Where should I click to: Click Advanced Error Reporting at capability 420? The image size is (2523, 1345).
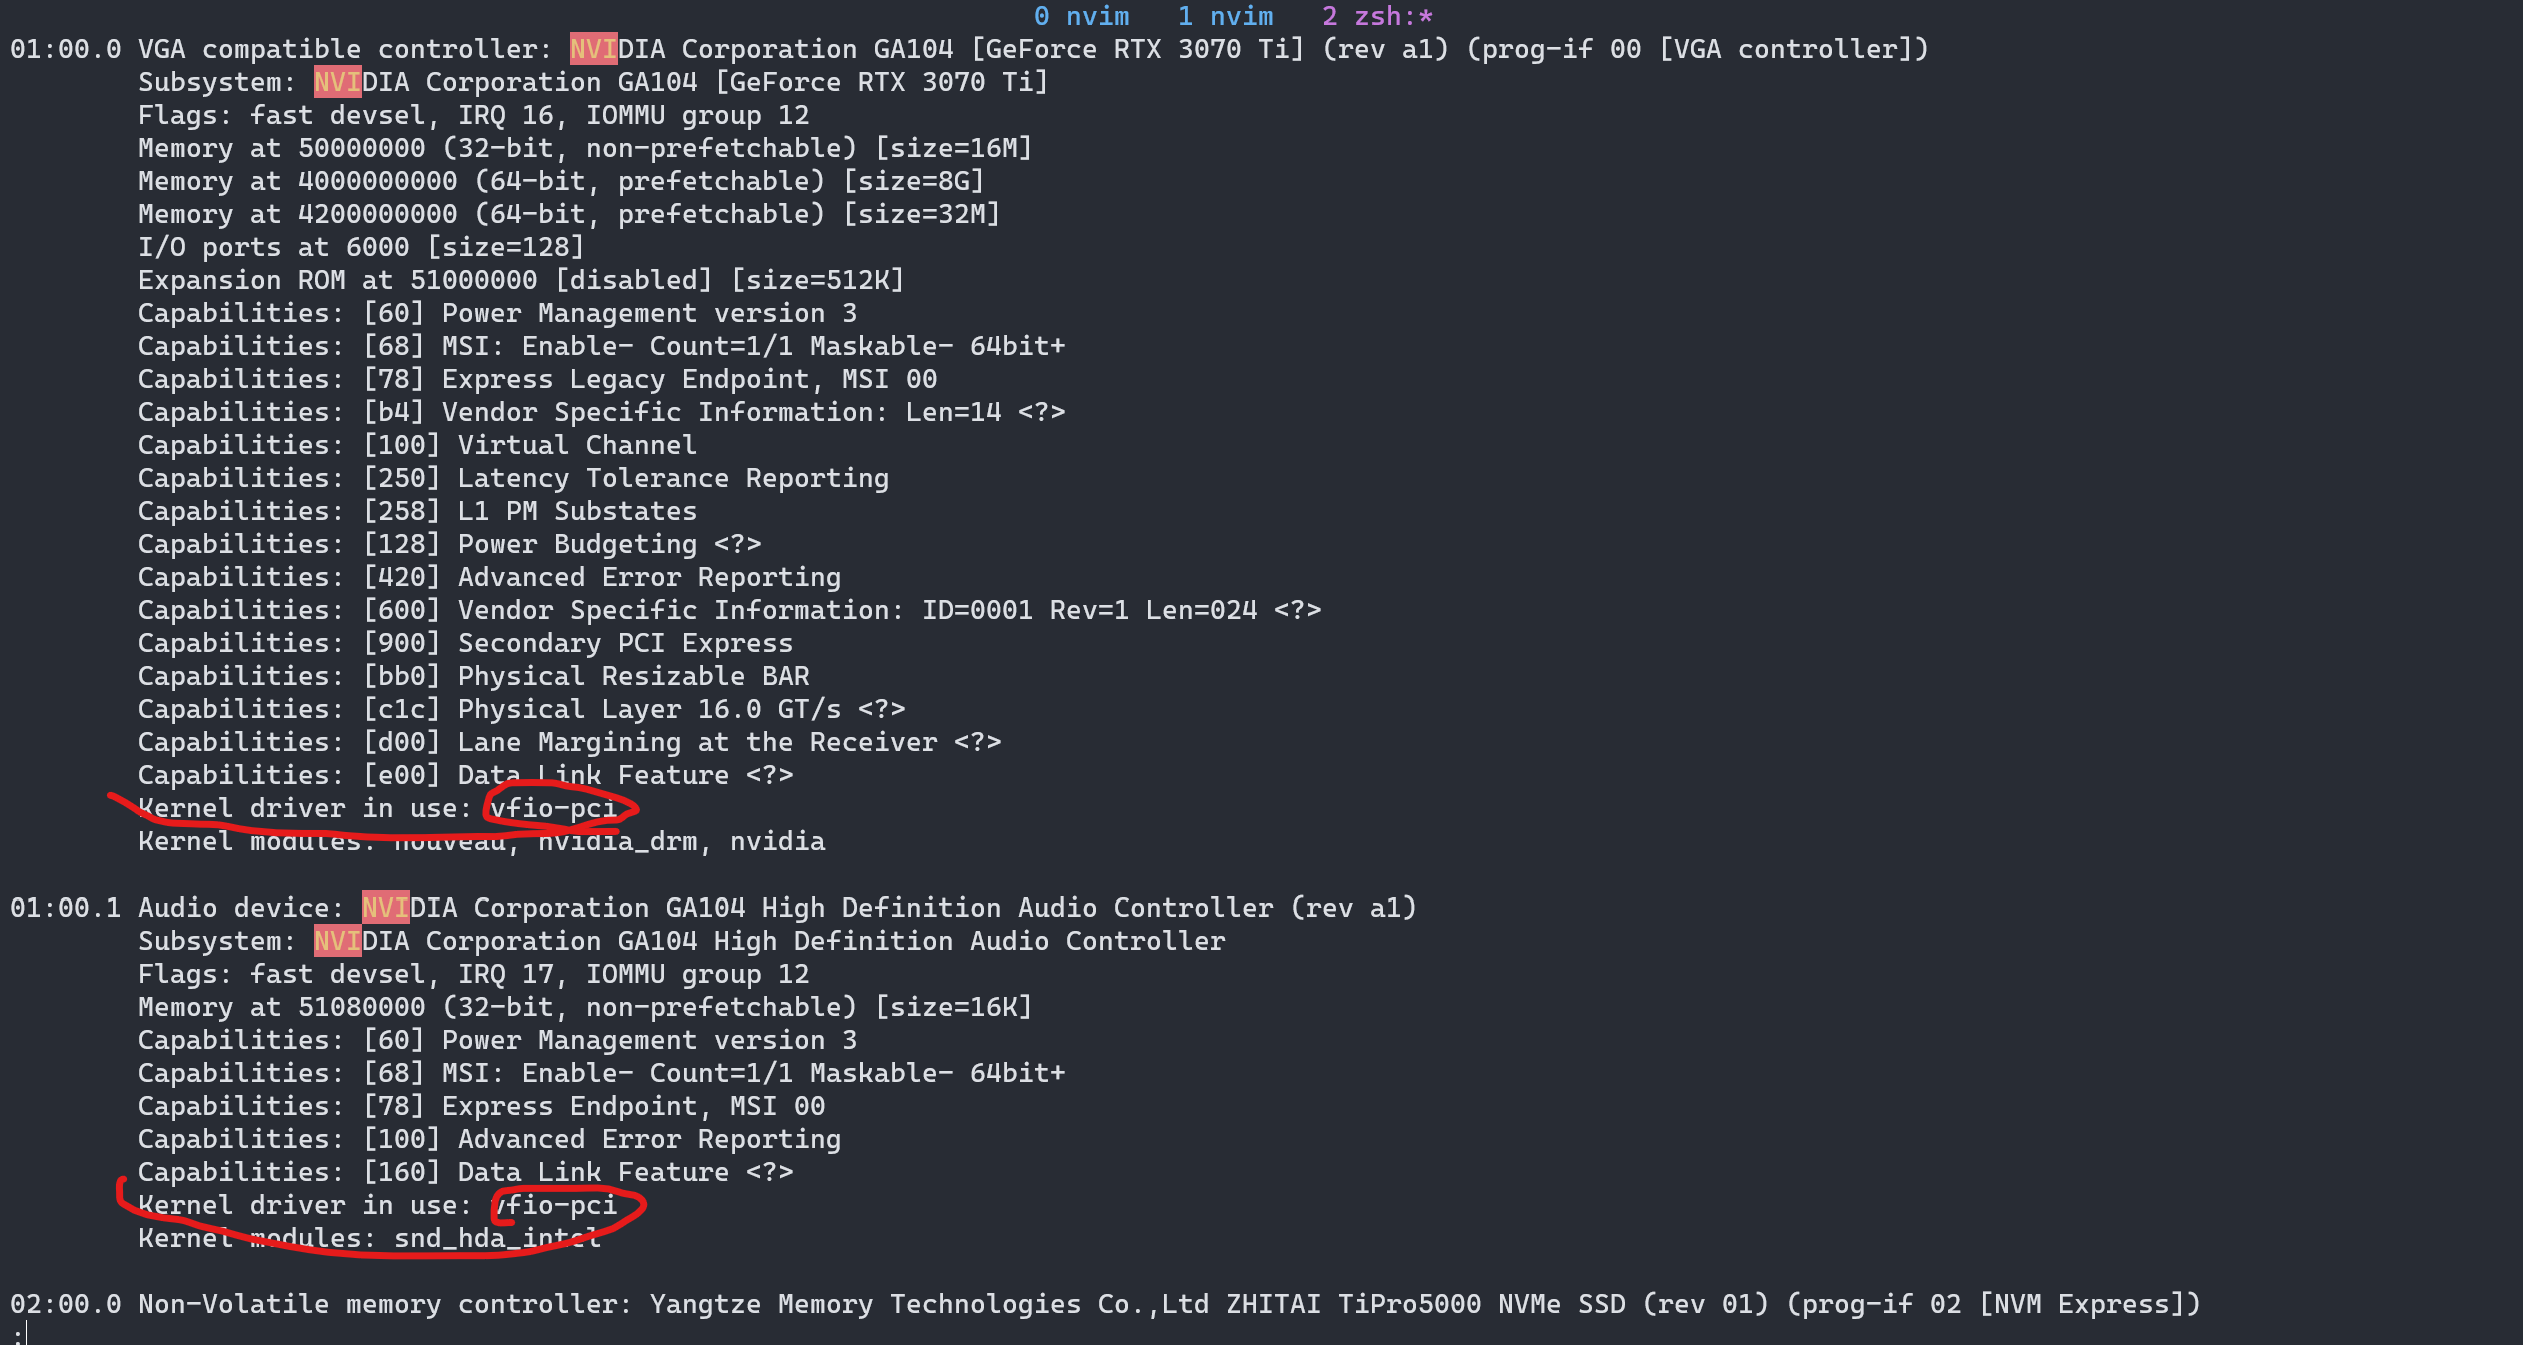pyautogui.click(x=649, y=577)
